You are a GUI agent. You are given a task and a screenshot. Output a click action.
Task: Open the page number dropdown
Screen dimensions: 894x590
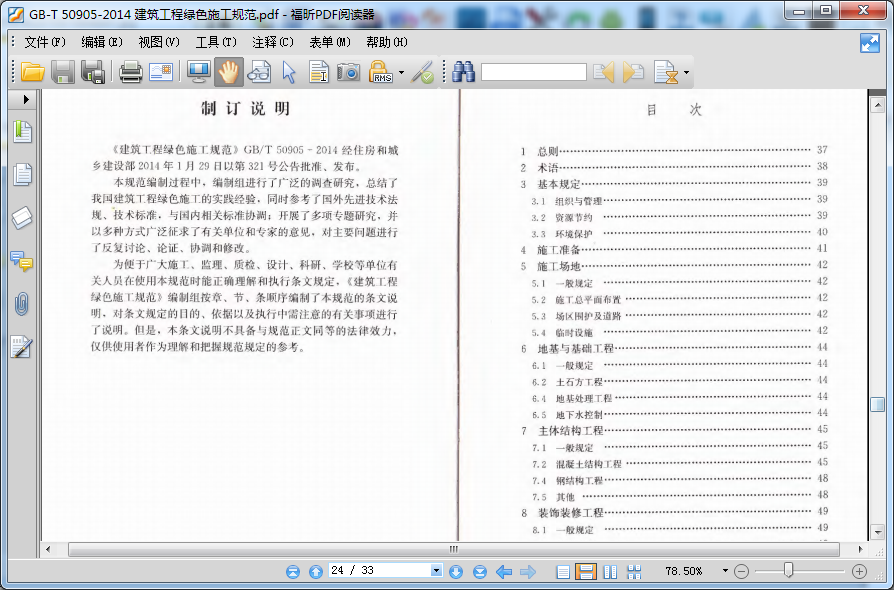point(436,571)
